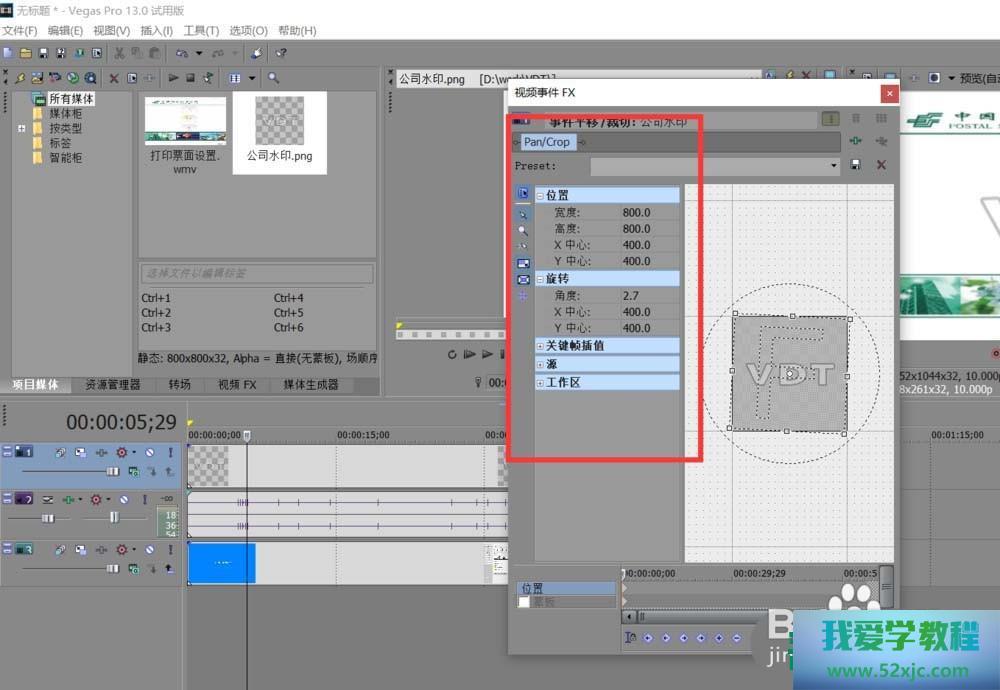Collapse the 位置 property group
The height and width of the screenshot is (690, 1000).
tap(540, 196)
